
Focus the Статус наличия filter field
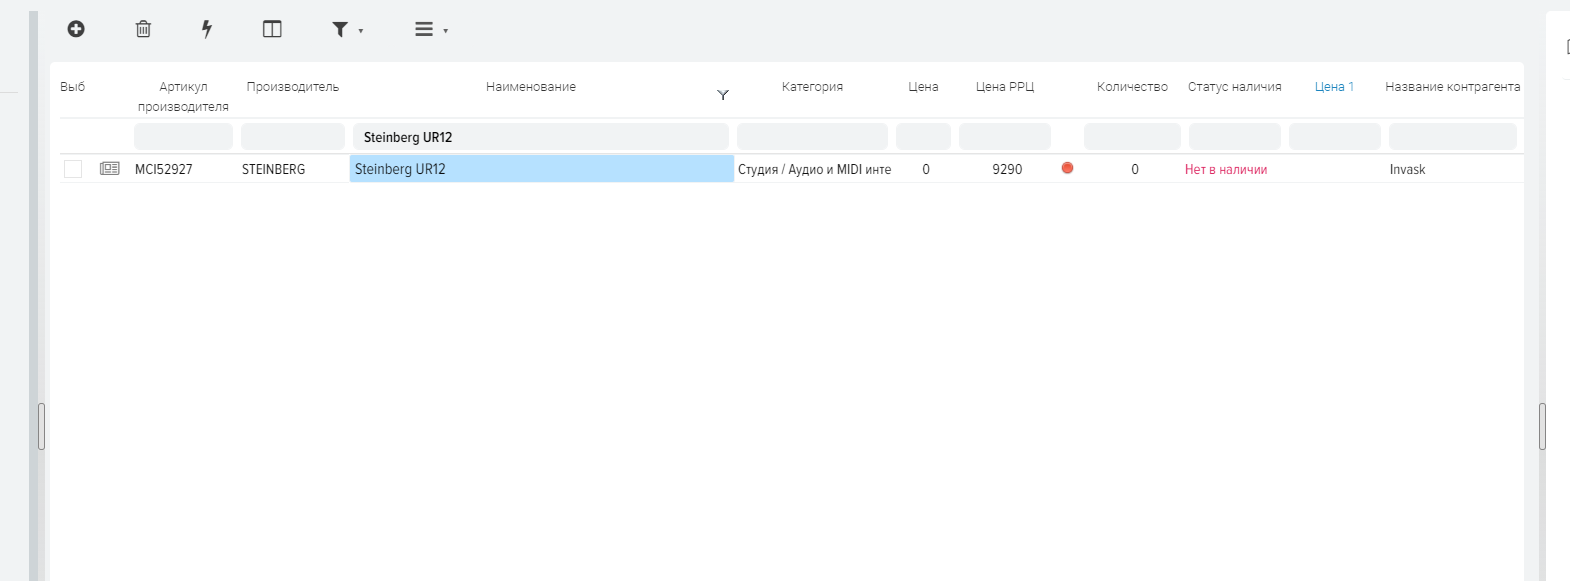1235,137
